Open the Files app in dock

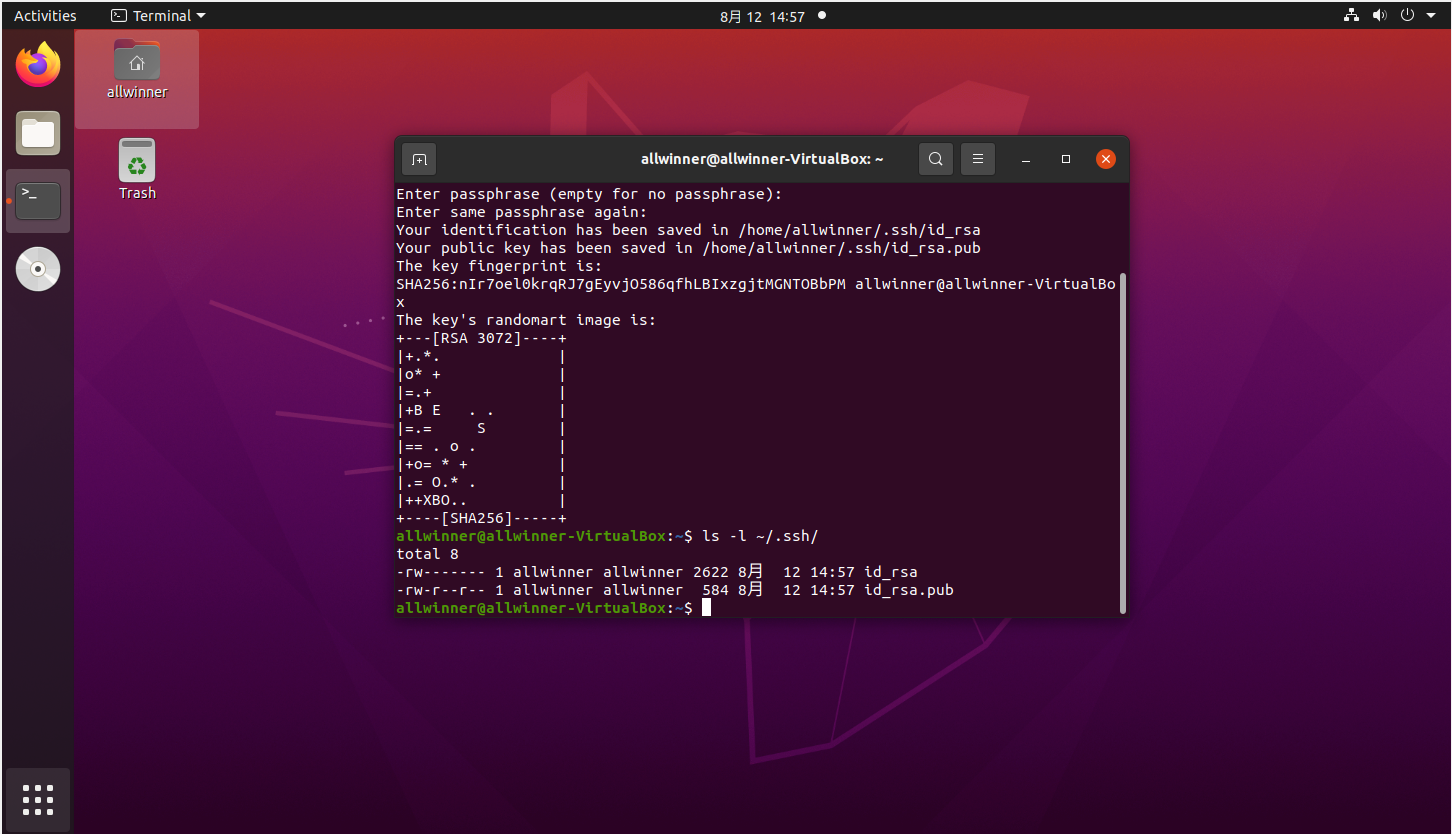point(38,133)
